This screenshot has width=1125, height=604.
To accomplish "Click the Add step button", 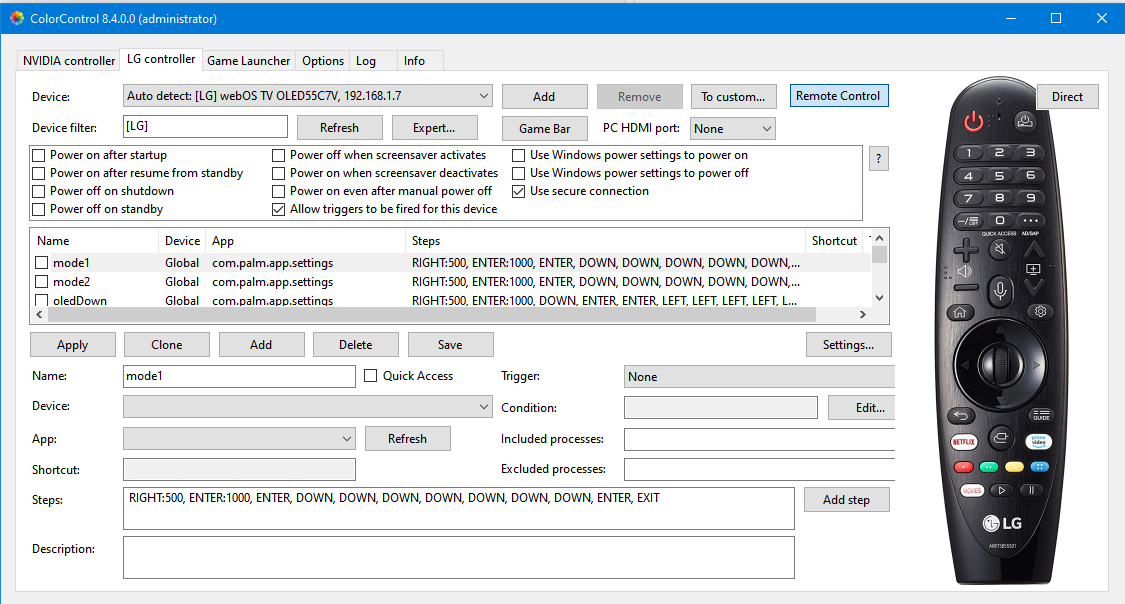I will click(x=847, y=500).
